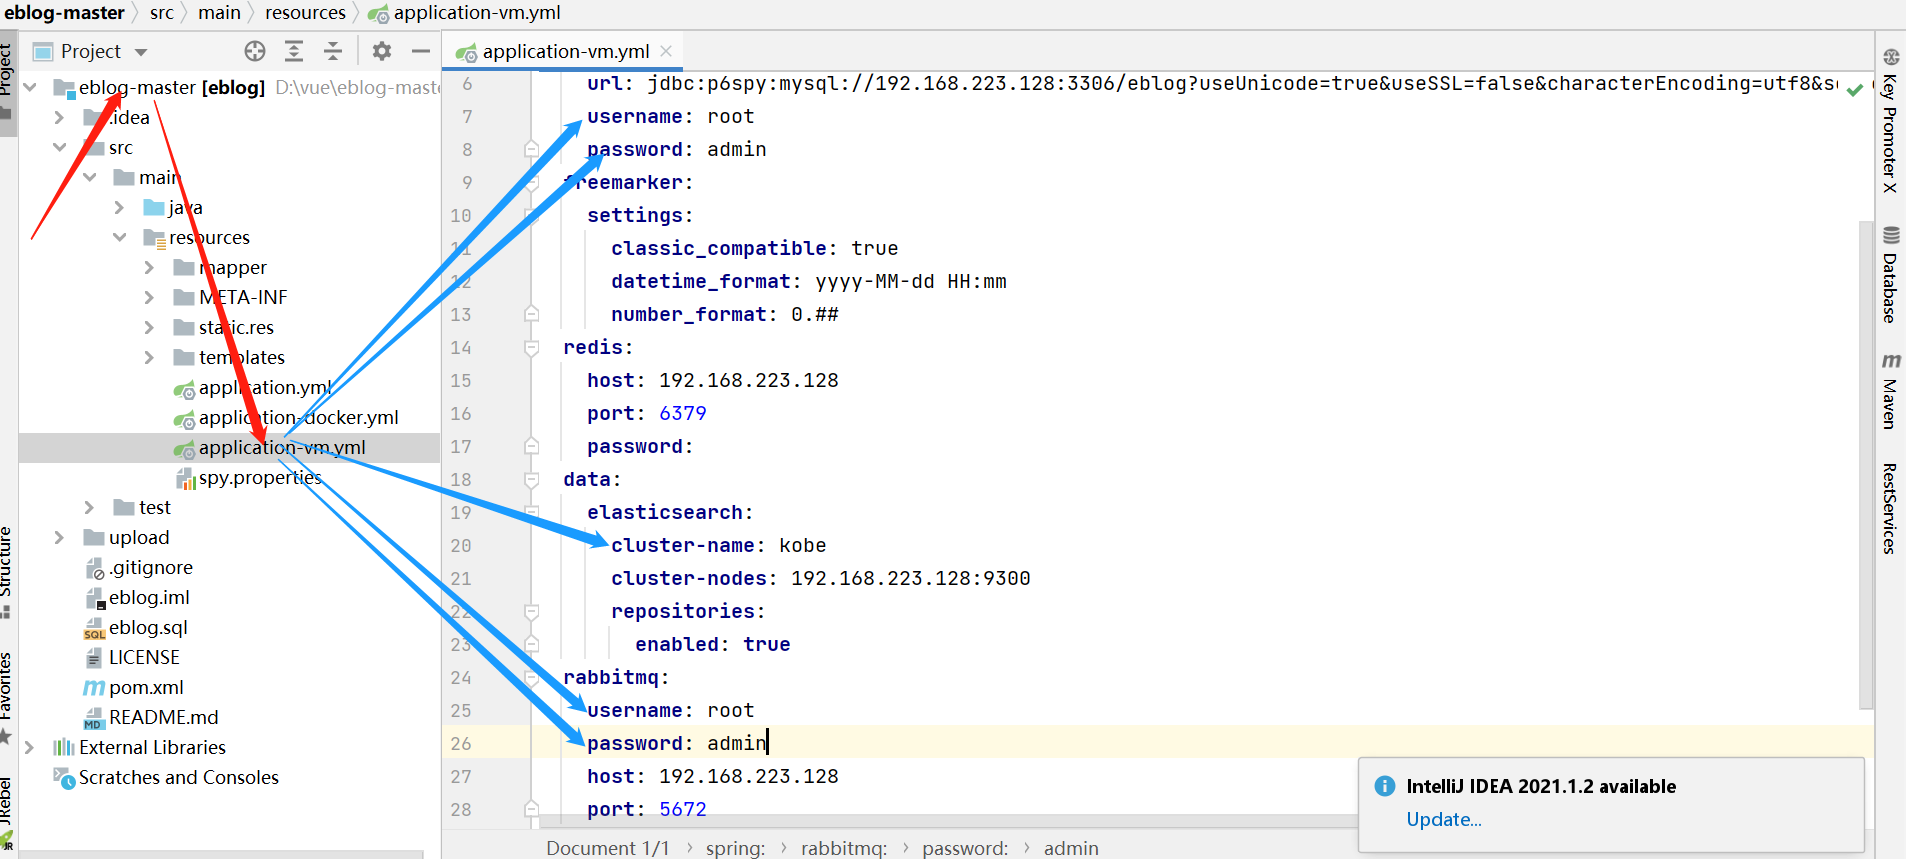Fold the redis: block at line 14
Screen dimensions: 1906x859
532,347
